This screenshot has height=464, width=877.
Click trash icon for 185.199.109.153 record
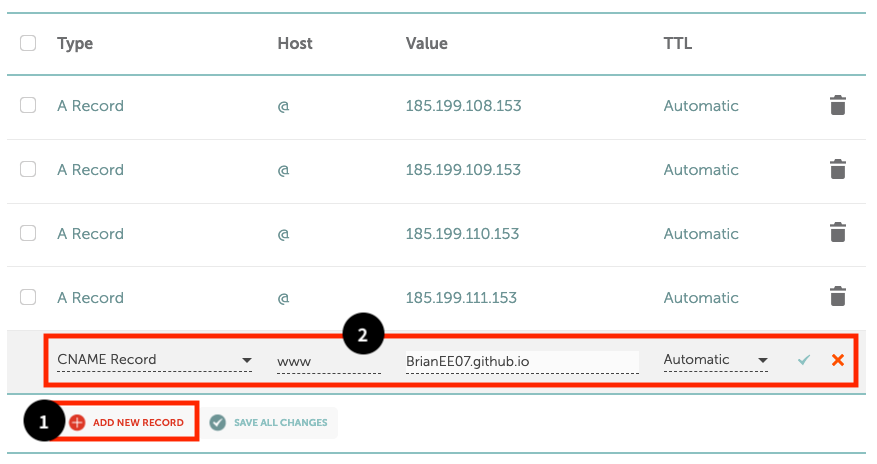838,170
